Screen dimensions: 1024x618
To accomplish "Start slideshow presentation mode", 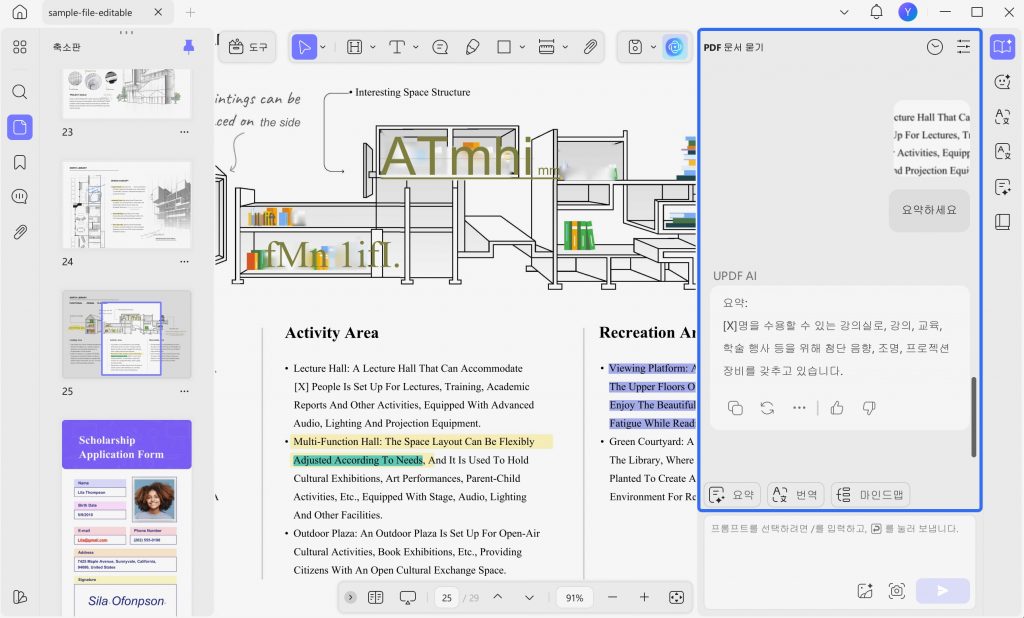I will point(408,597).
